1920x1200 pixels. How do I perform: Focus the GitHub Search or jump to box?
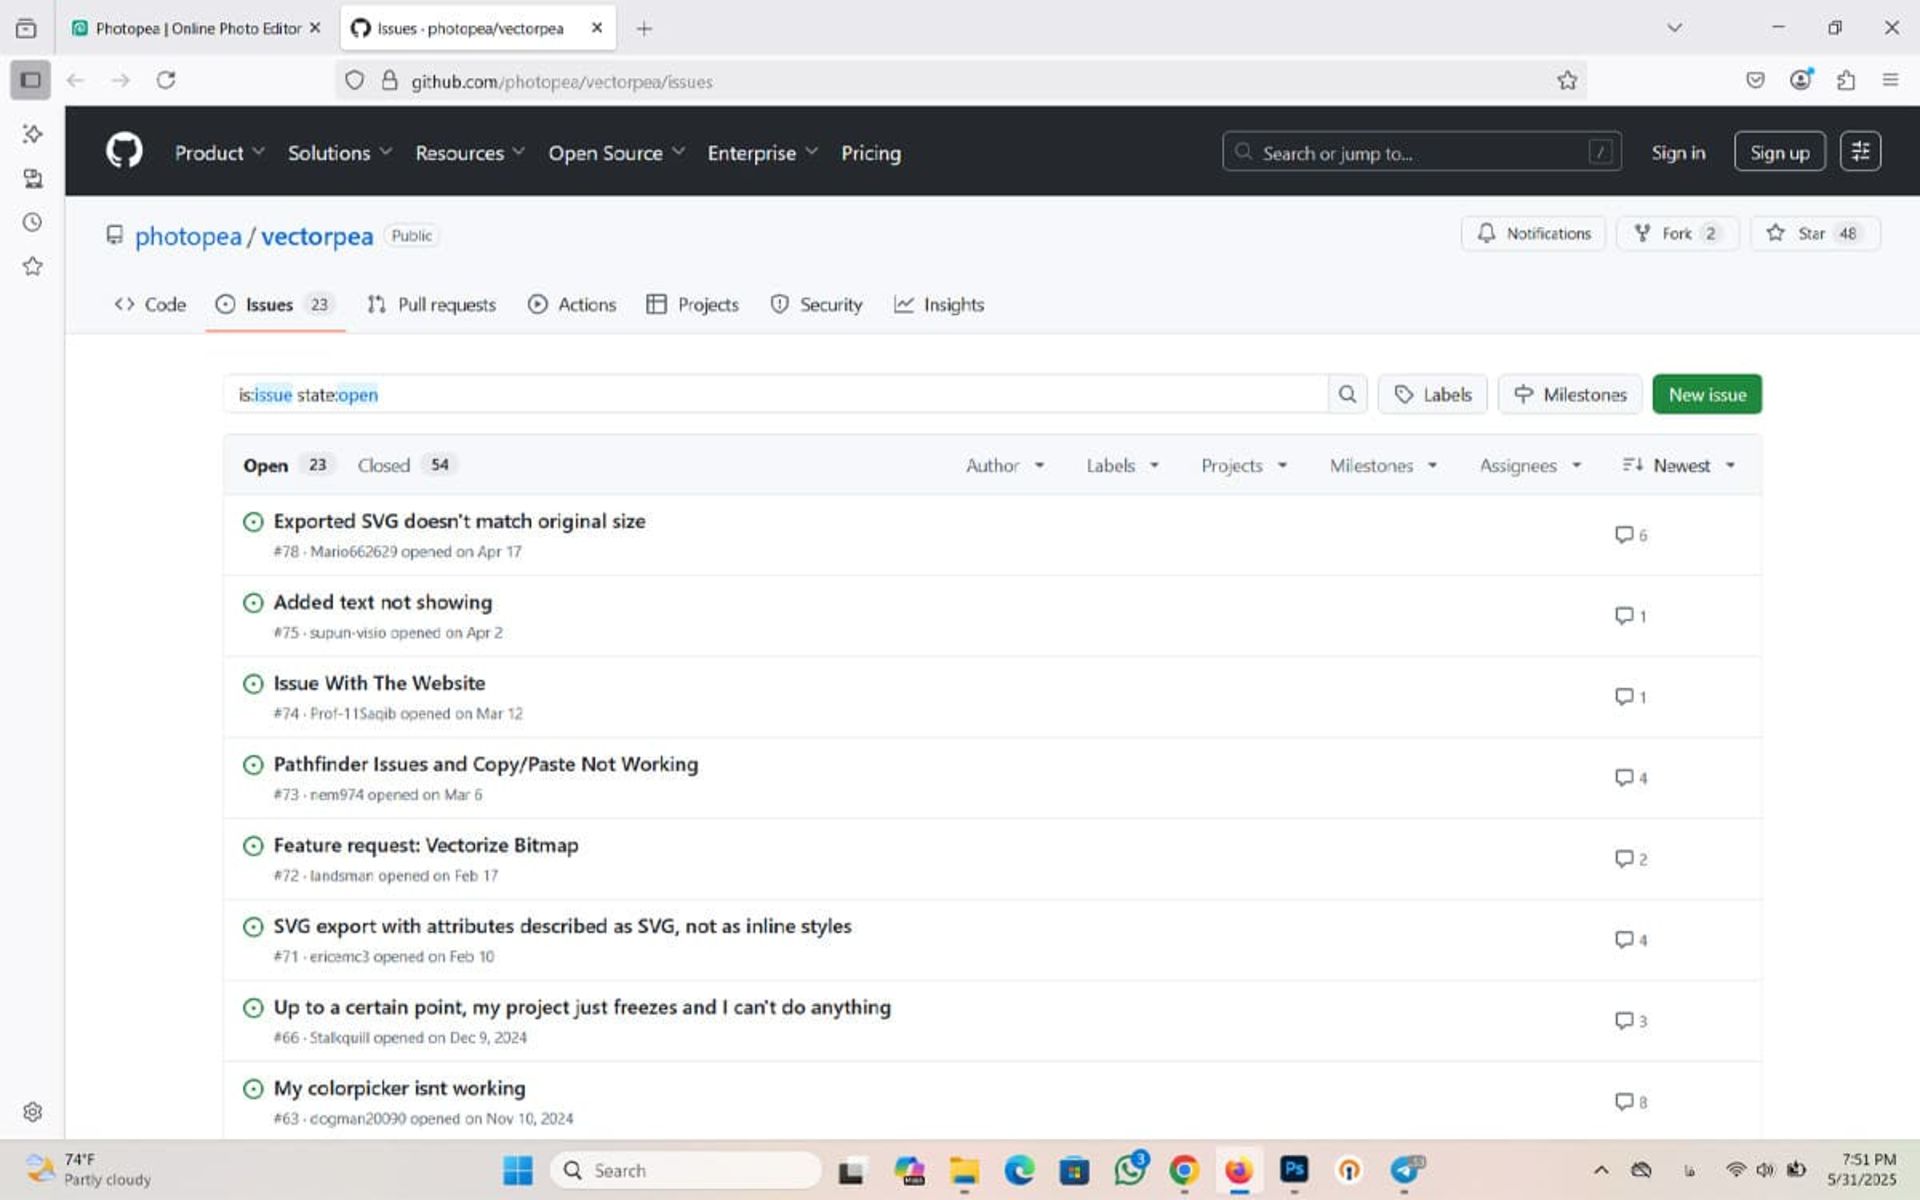coord(1421,152)
